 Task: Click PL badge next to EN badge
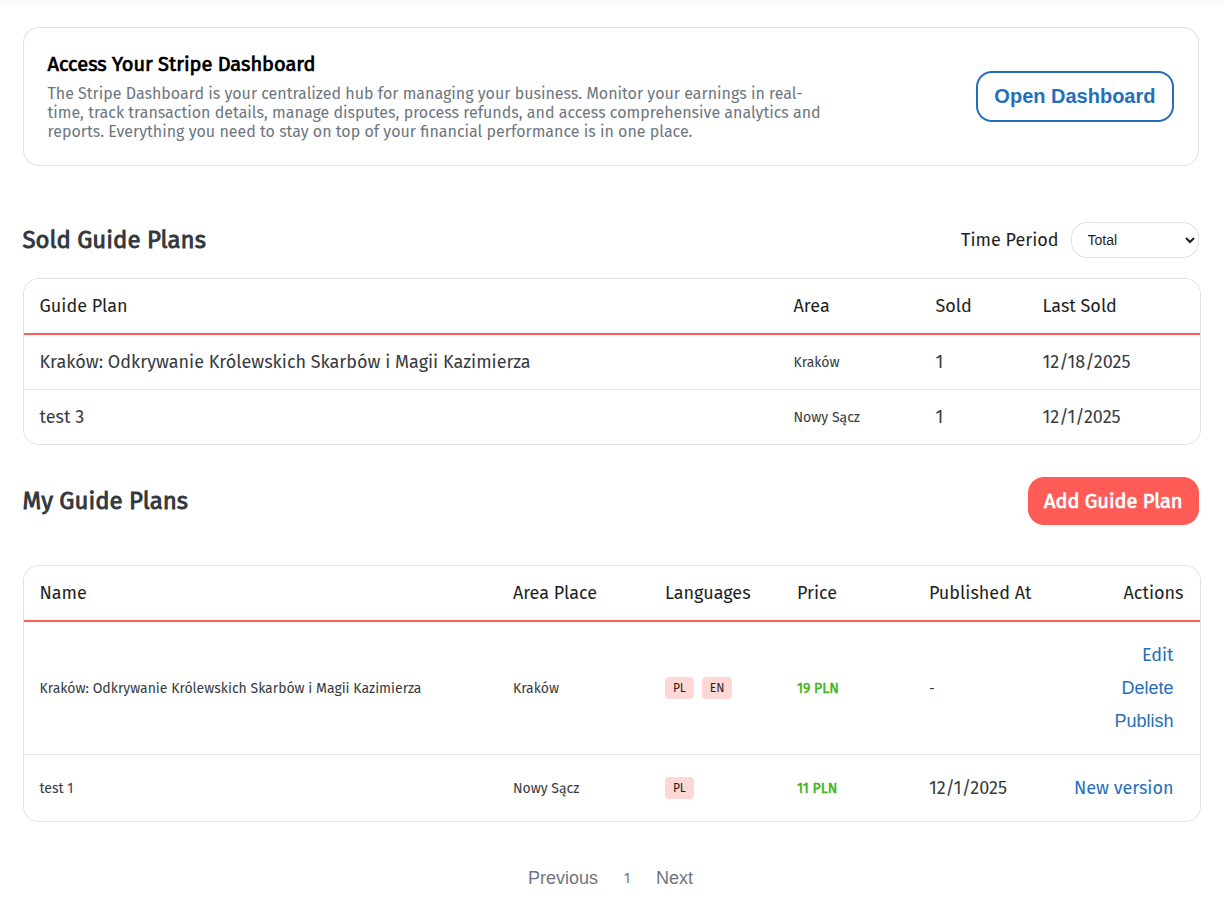coord(679,688)
